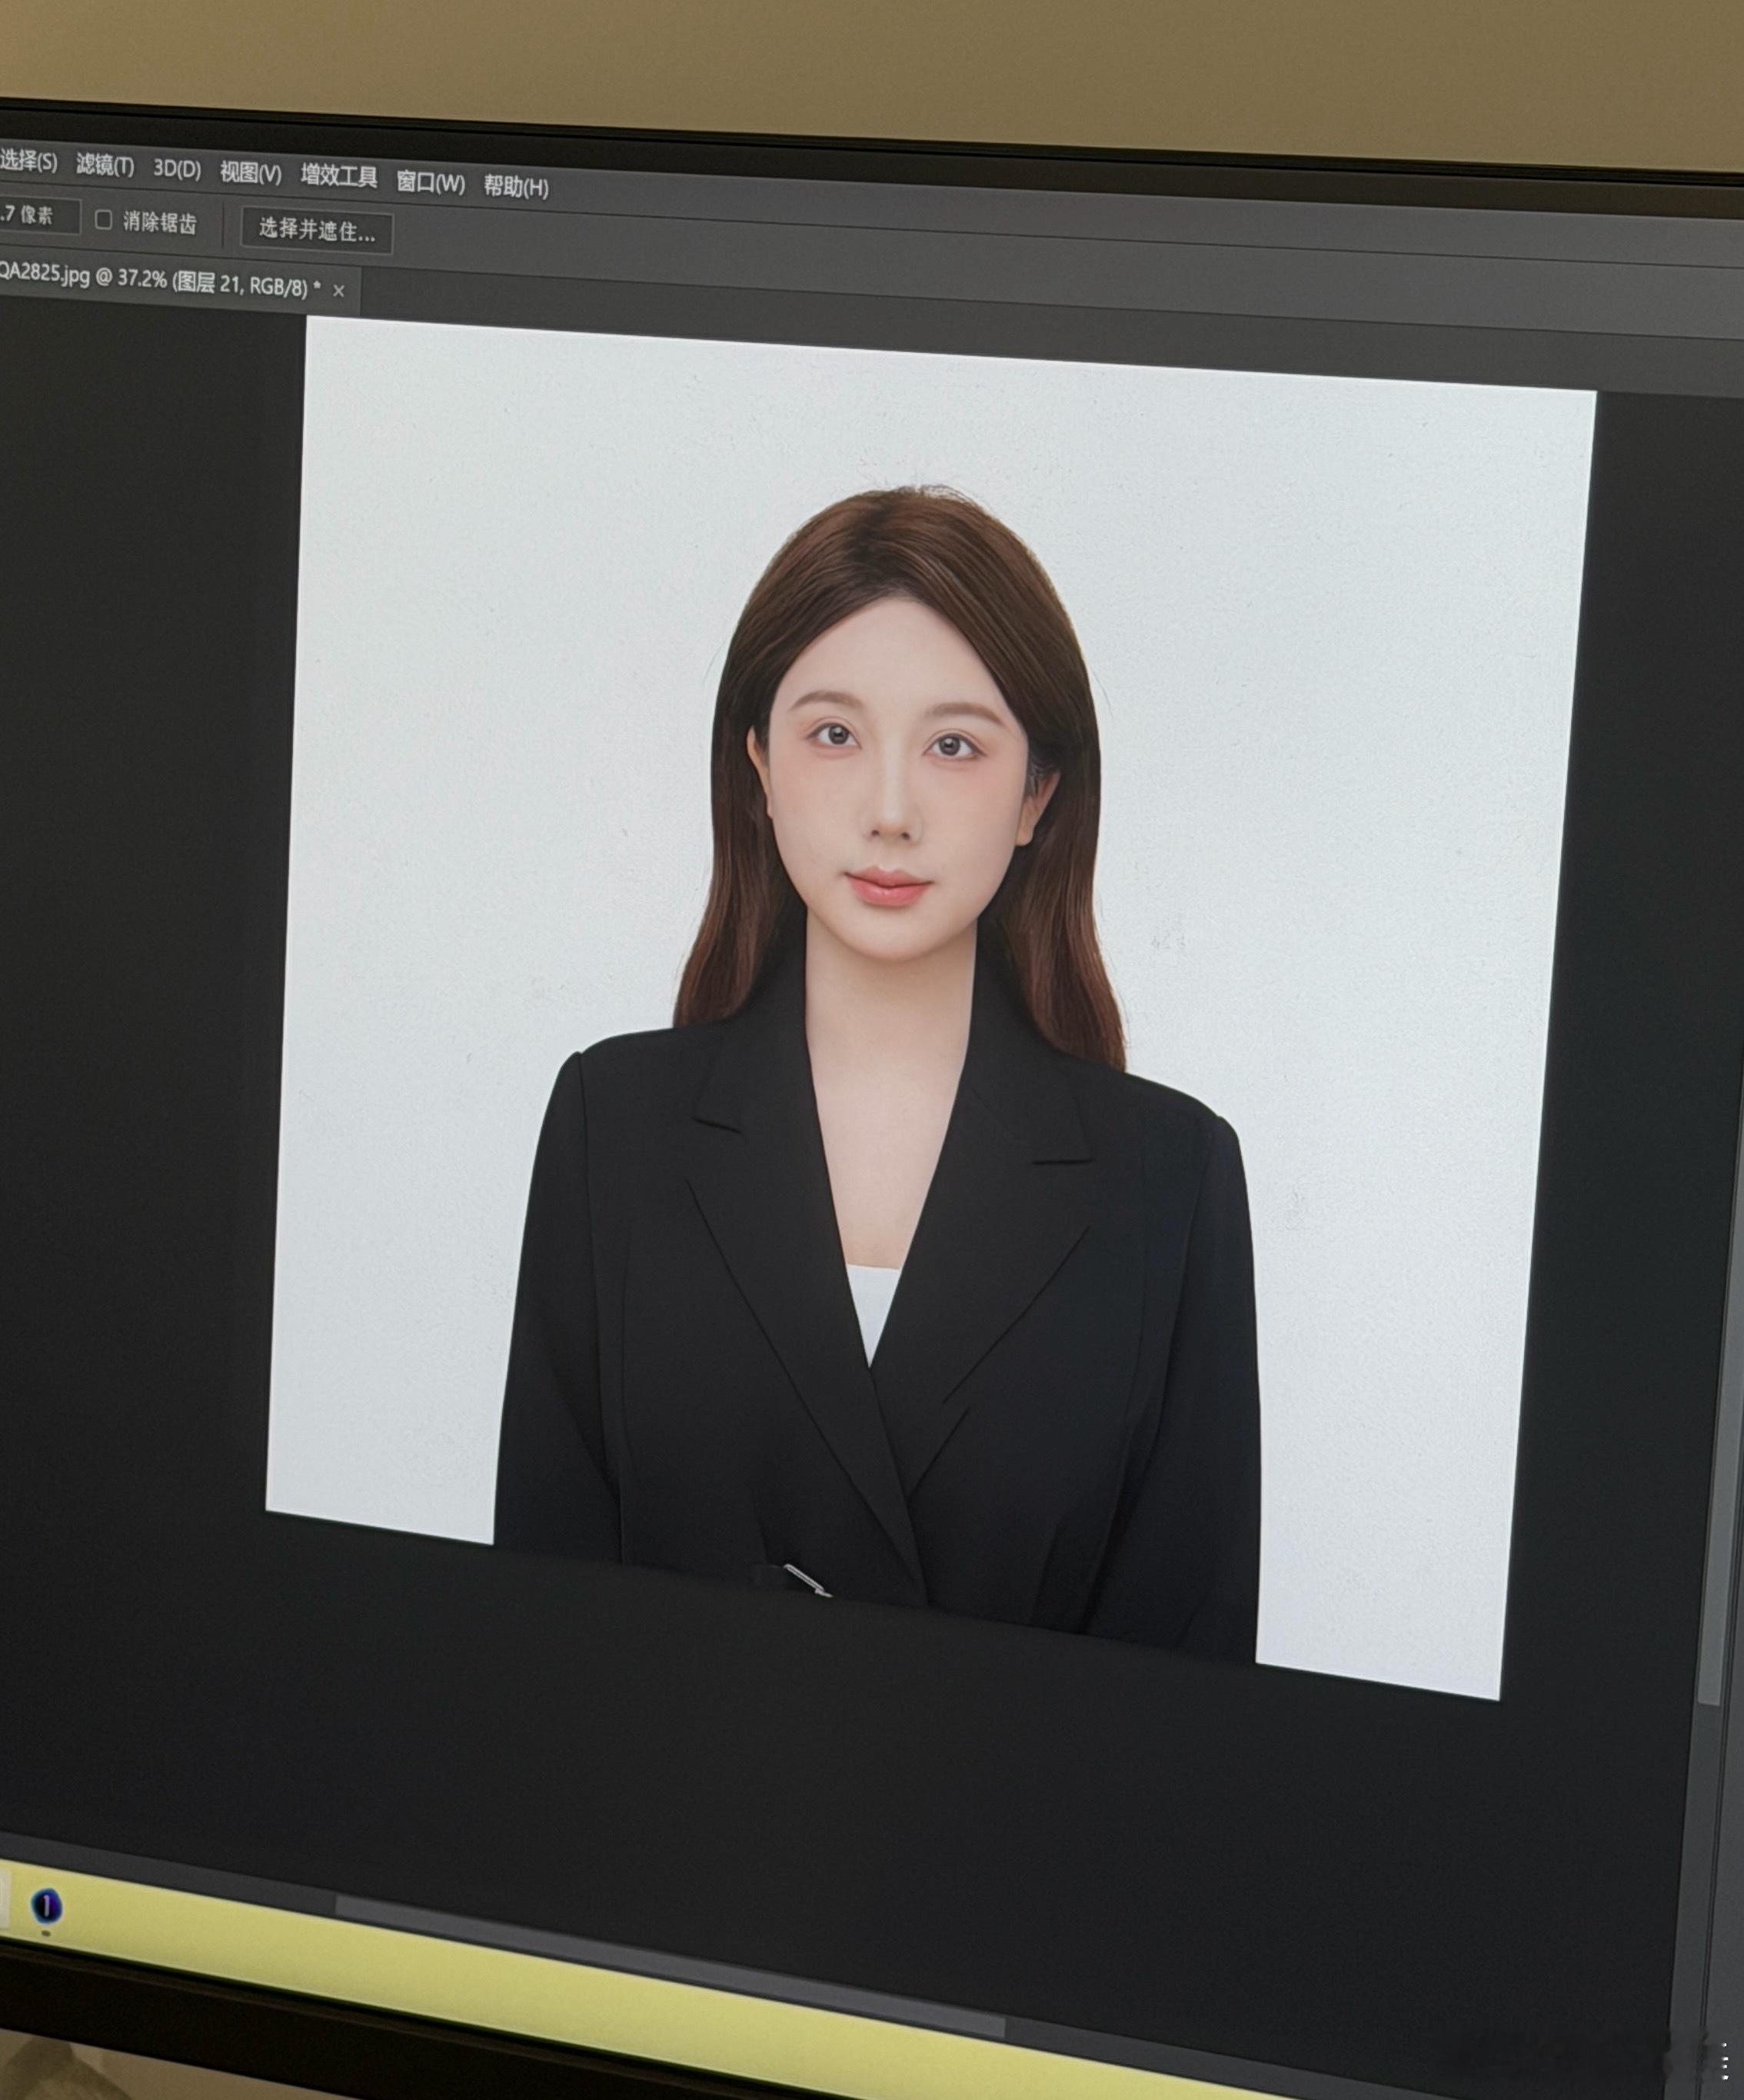This screenshot has height=2100, width=1744.
Task: Click the blue round taskbar app icon
Action: pyautogui.click(x=45, y=1906)
